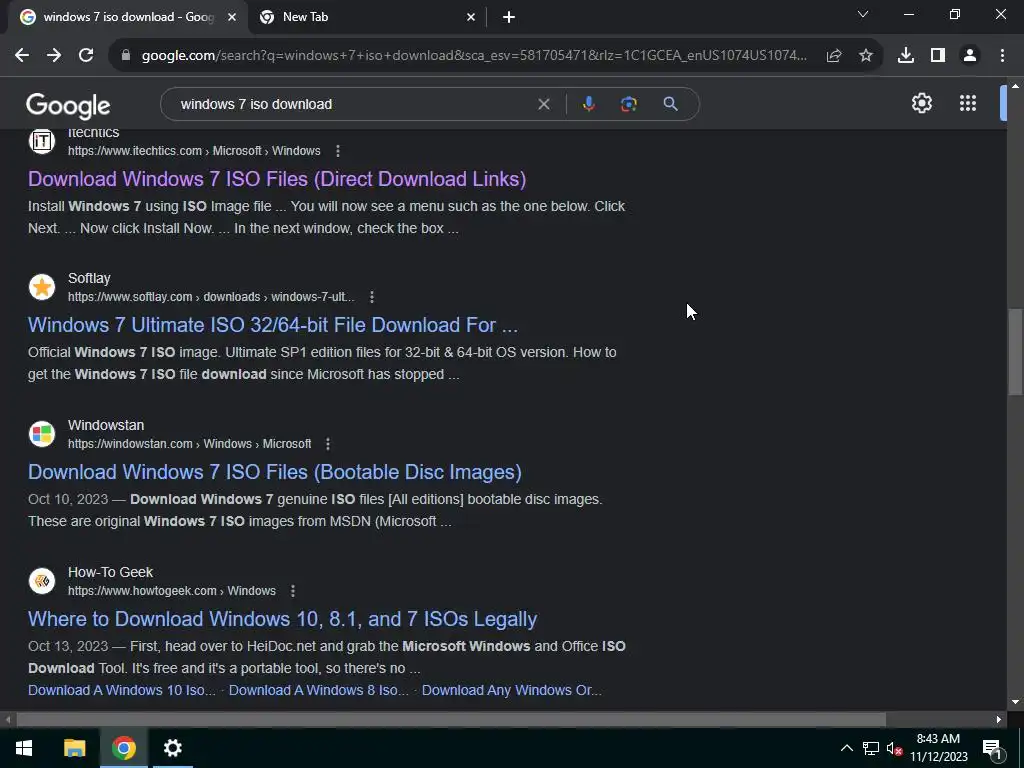Click the Chrome taskbar icon
1024x768 pixels.
point(123,748)
